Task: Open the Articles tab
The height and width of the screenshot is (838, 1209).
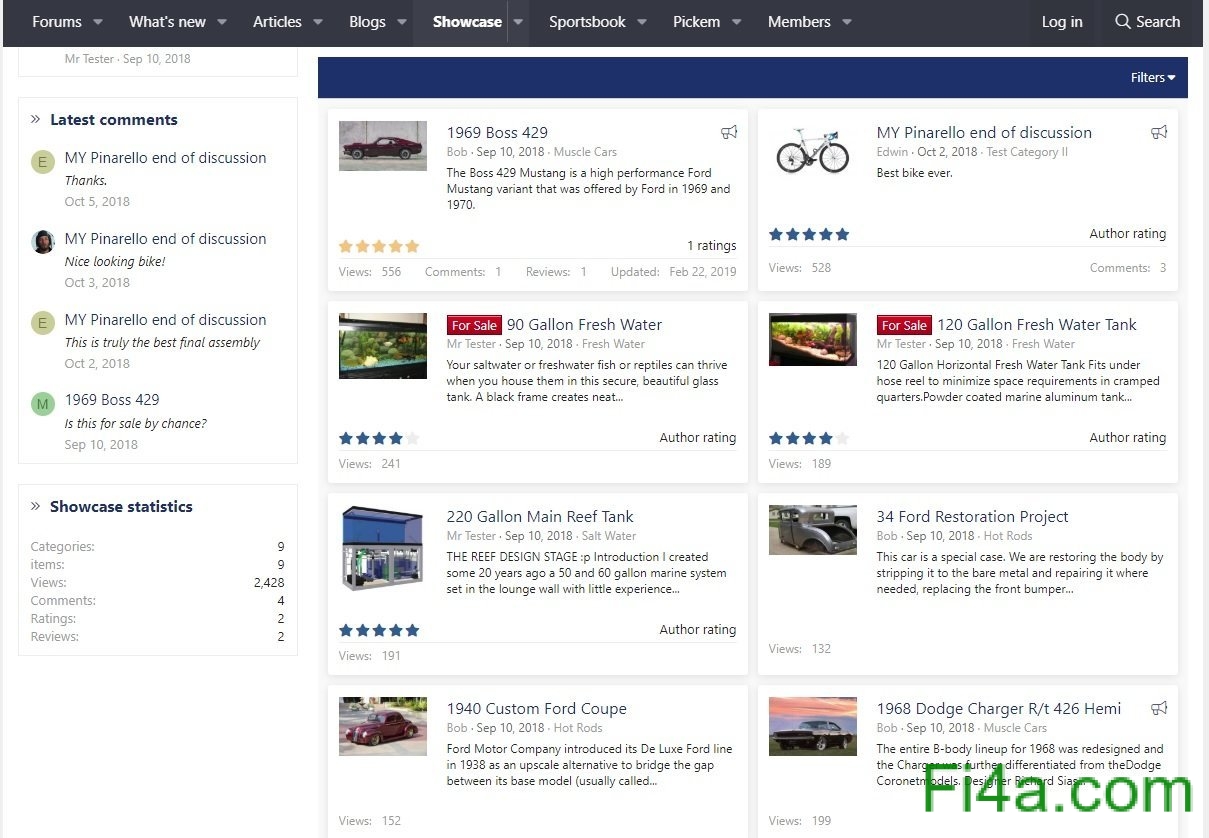Action: pos(277,22)
